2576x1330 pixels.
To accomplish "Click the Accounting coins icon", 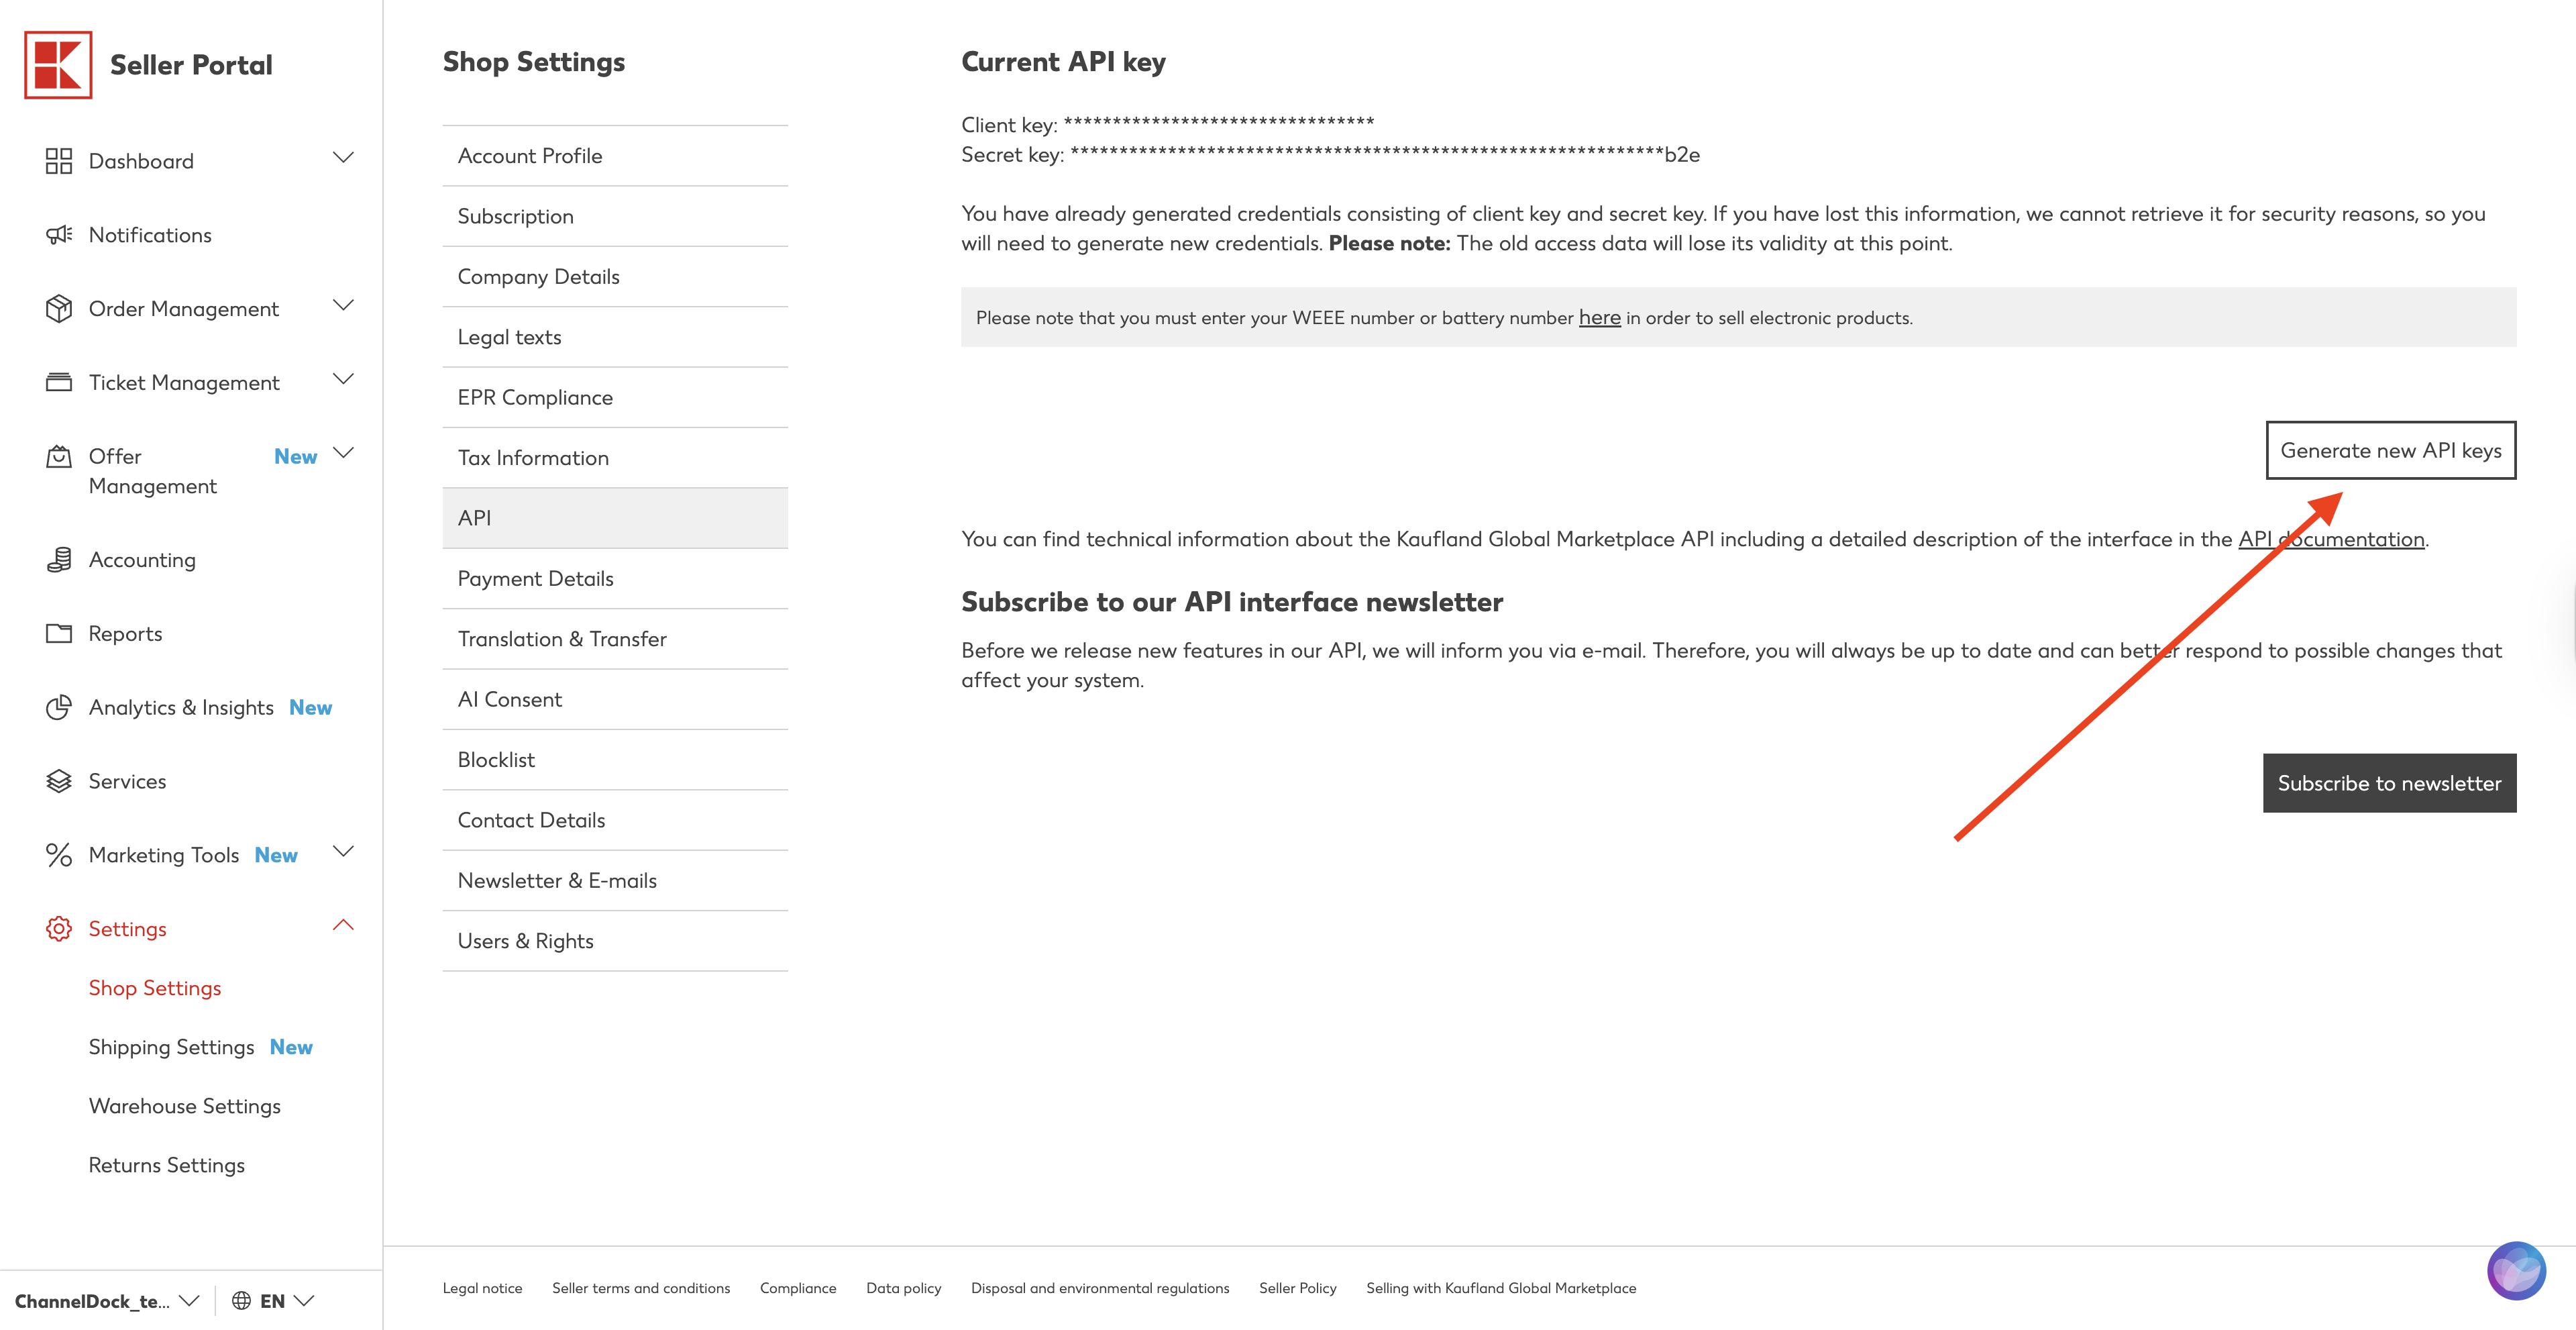I will [x=59, y=560].
